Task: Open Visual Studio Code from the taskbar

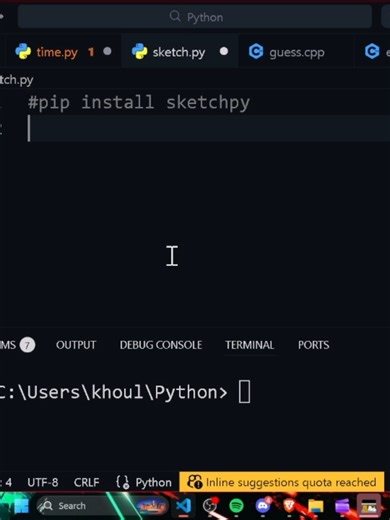Action: point(184,506)
